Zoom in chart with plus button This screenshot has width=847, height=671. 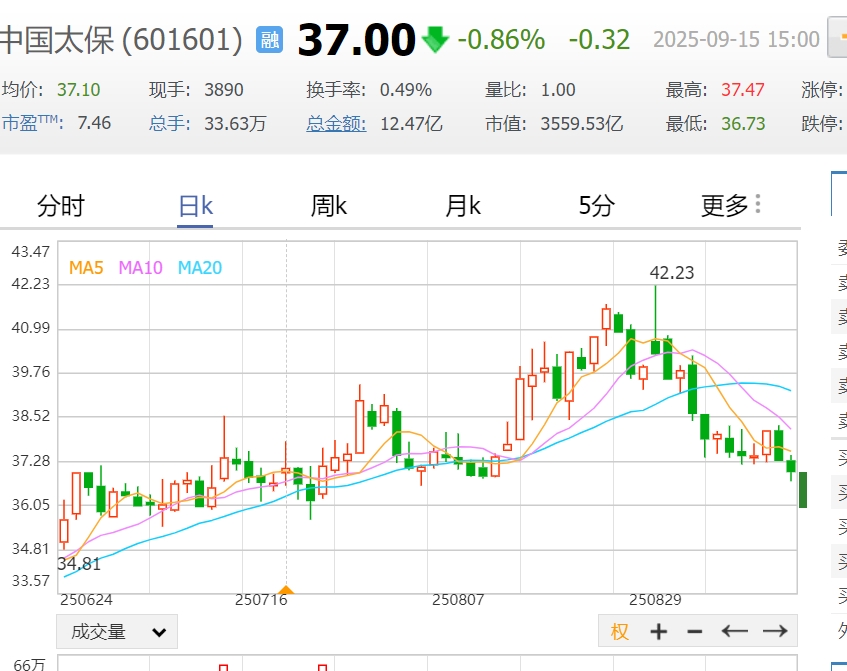[658, 631]
